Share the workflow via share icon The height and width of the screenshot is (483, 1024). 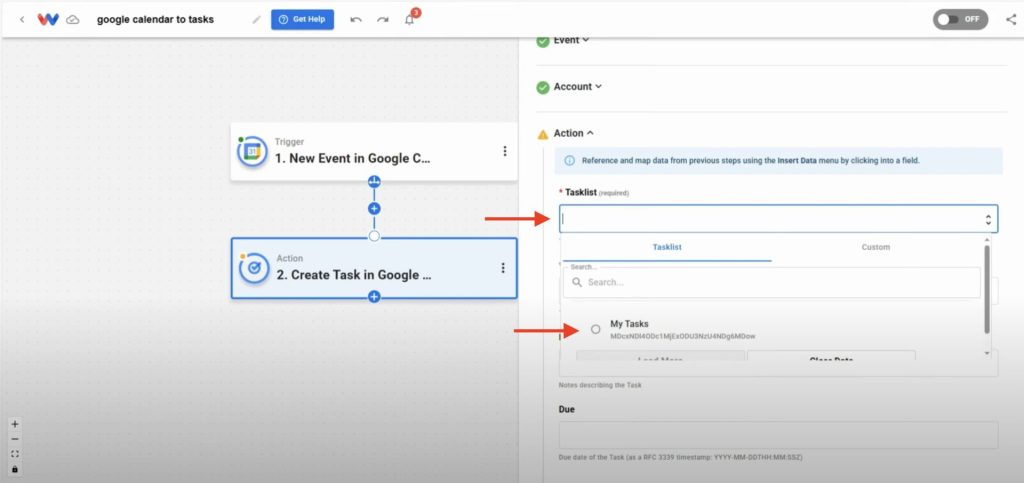click(x=1011, y=20)
